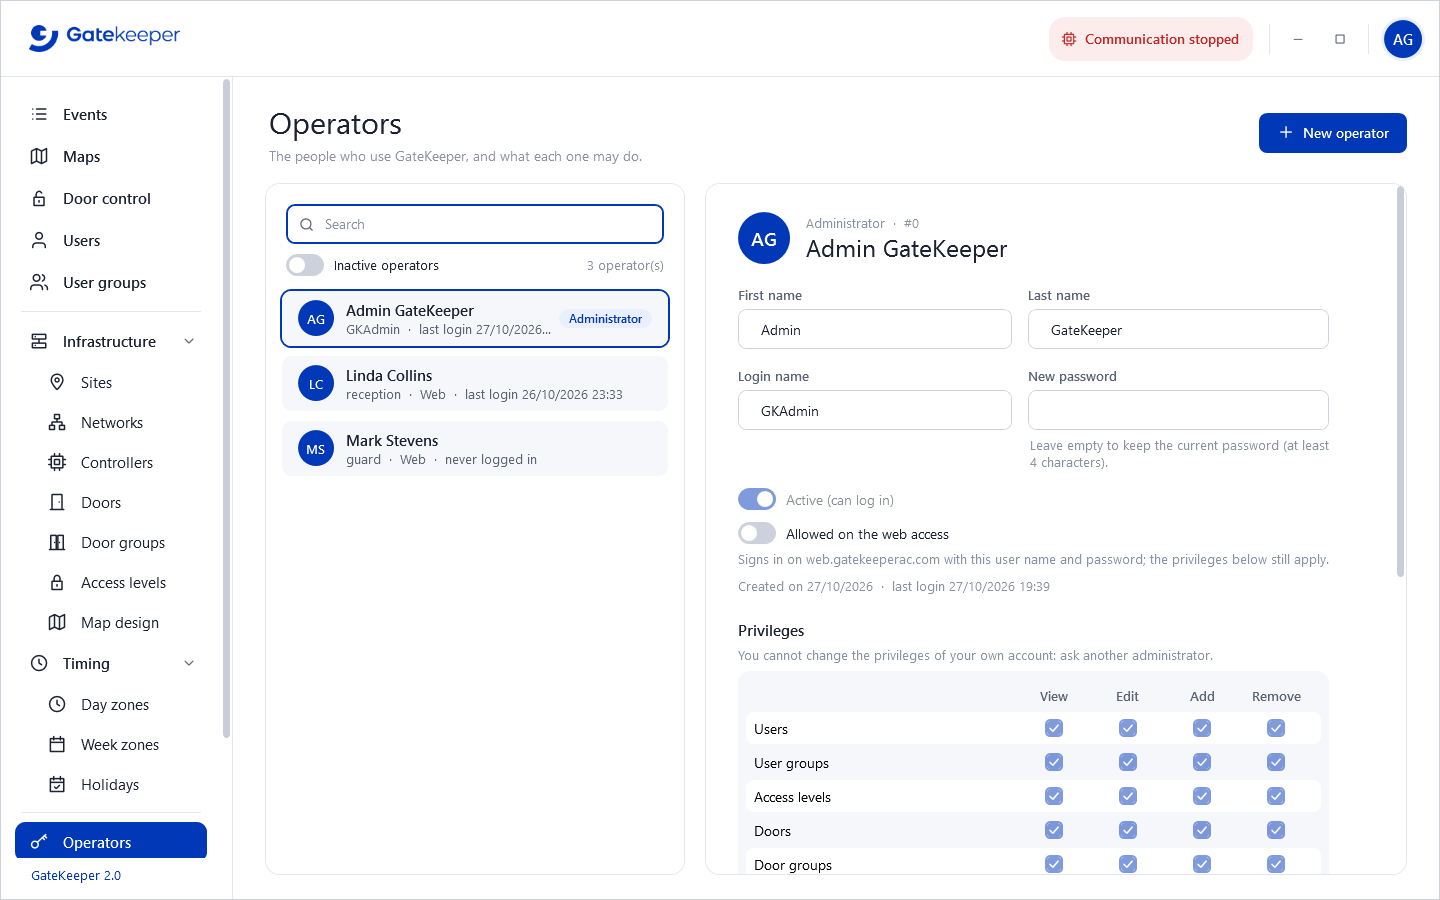The image size is (1440, 900).
Task: Click the Sites location pin icon
Action: [x=57, y=382]
